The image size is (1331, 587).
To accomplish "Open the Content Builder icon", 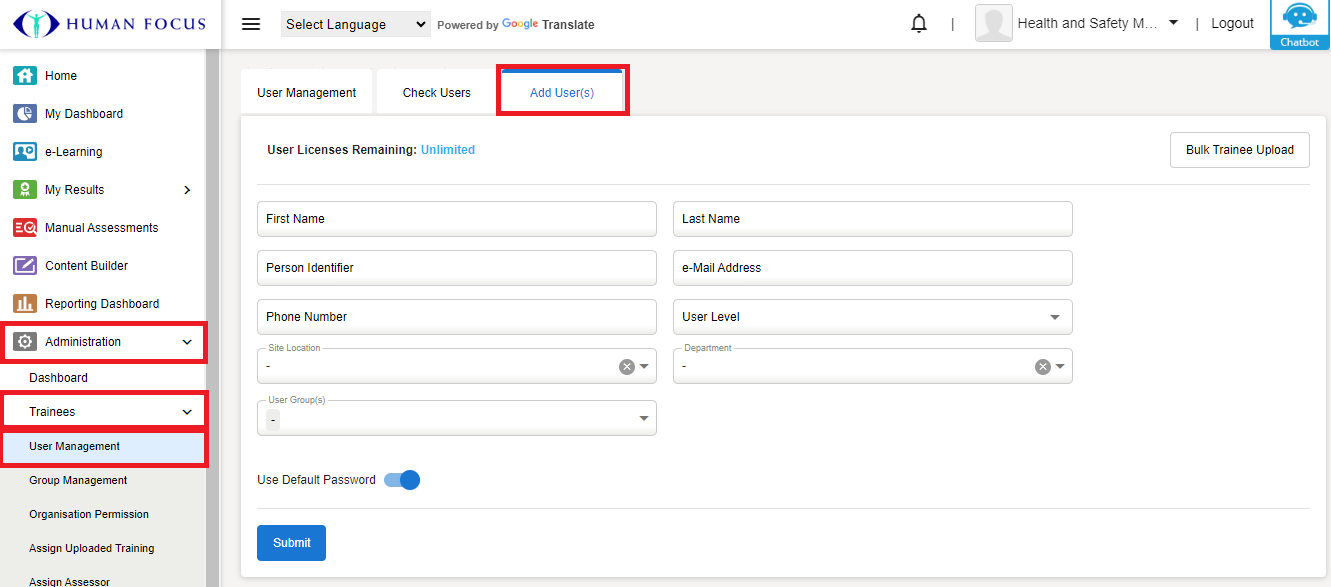I will 25,266.
